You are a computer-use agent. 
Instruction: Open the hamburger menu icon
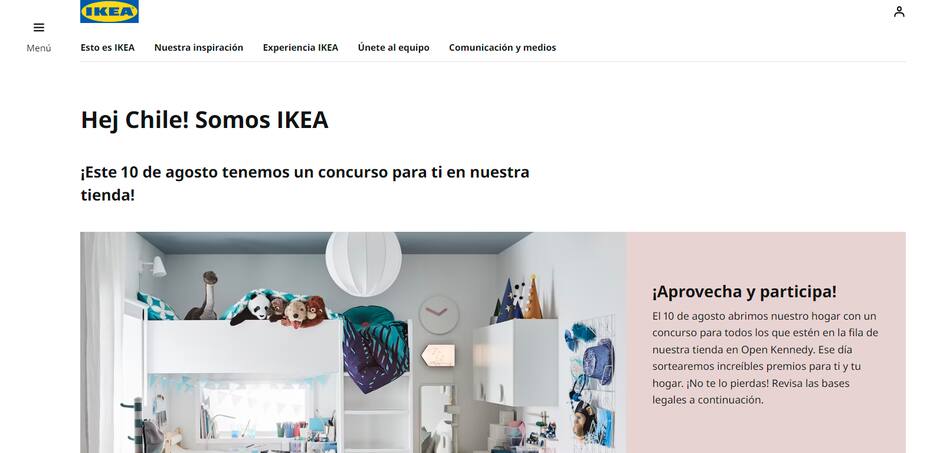click(39, 27)
